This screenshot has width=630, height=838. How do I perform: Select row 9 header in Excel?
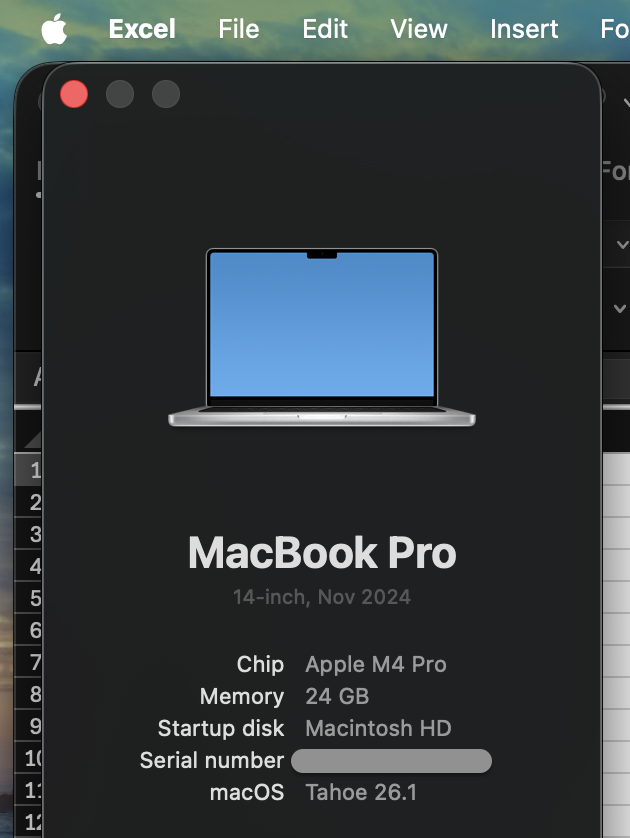(28, 726)
